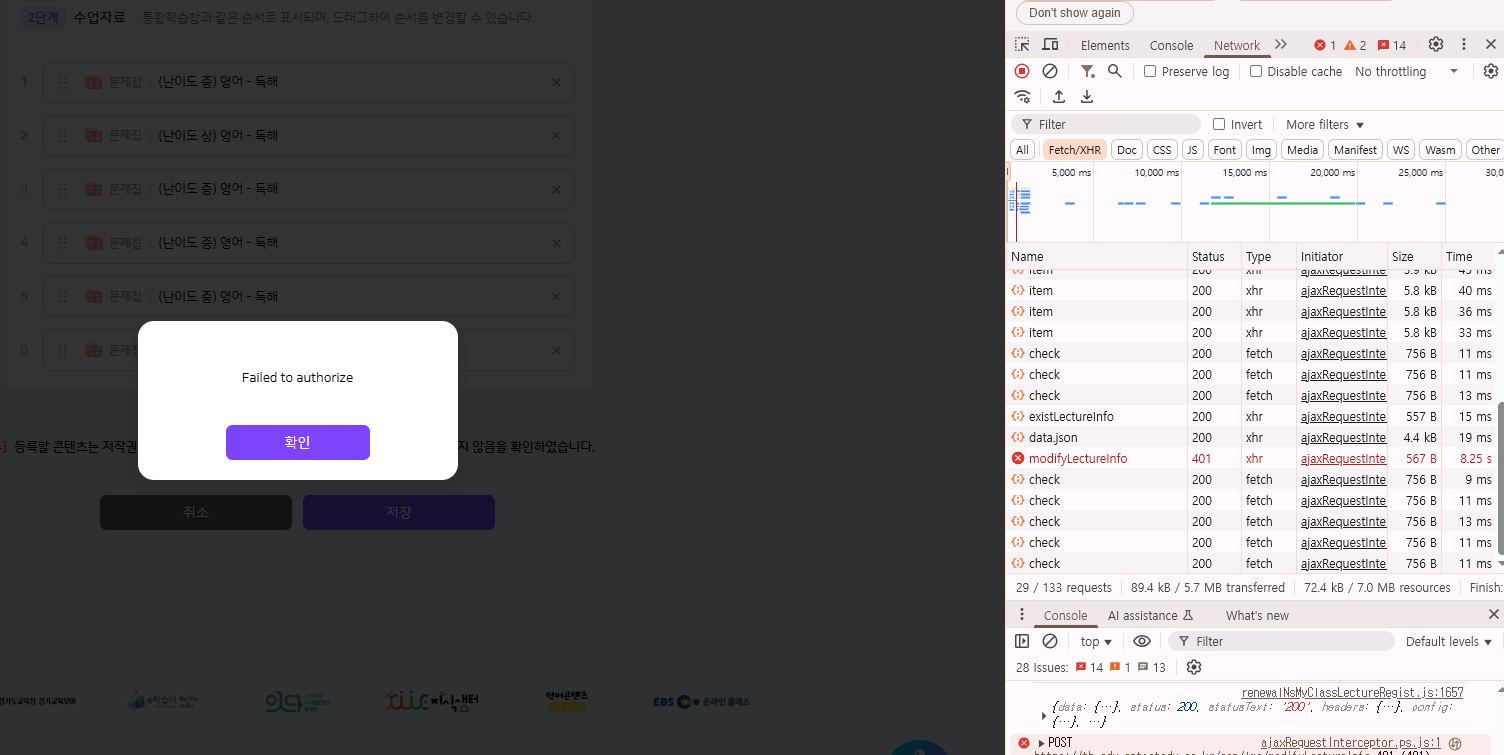This screenshot has width=1504, height=755.
Task: Toggle the device toolbar icon
Action: tap(1050, 45)
